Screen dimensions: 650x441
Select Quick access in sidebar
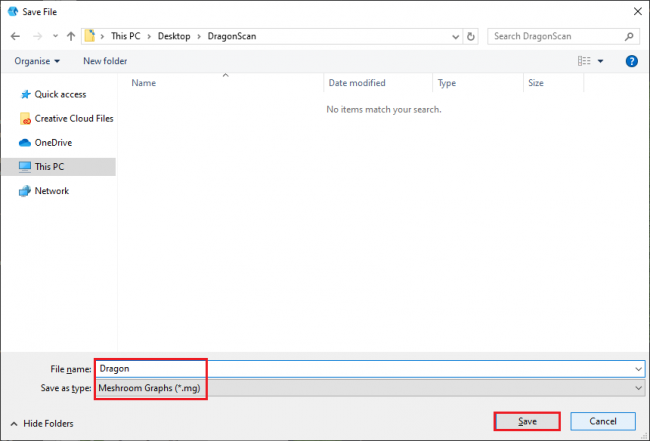click(61, 94)
